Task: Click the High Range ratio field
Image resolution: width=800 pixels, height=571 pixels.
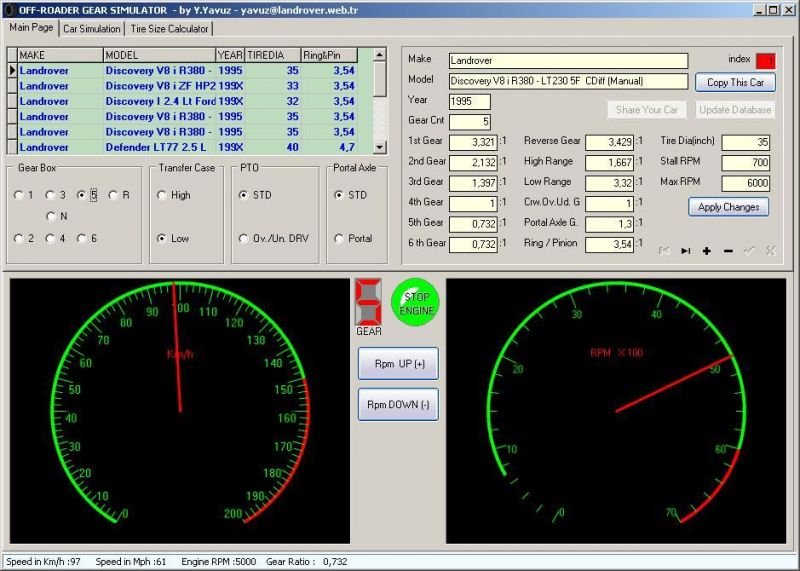Action: point(610,163)
